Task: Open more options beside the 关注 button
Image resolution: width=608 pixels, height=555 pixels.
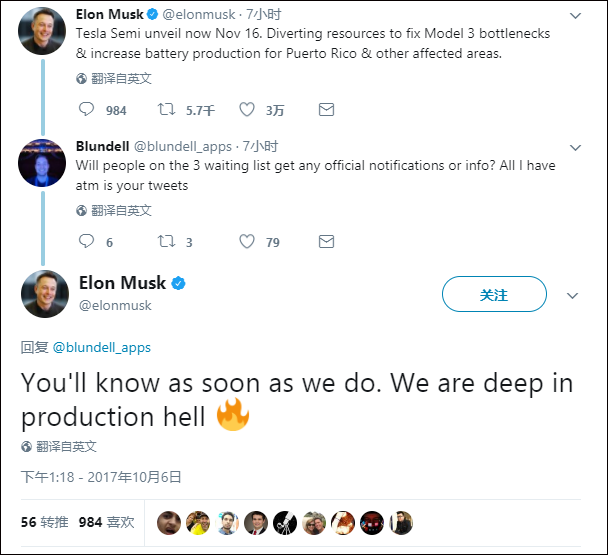Action: click(573, 296)
